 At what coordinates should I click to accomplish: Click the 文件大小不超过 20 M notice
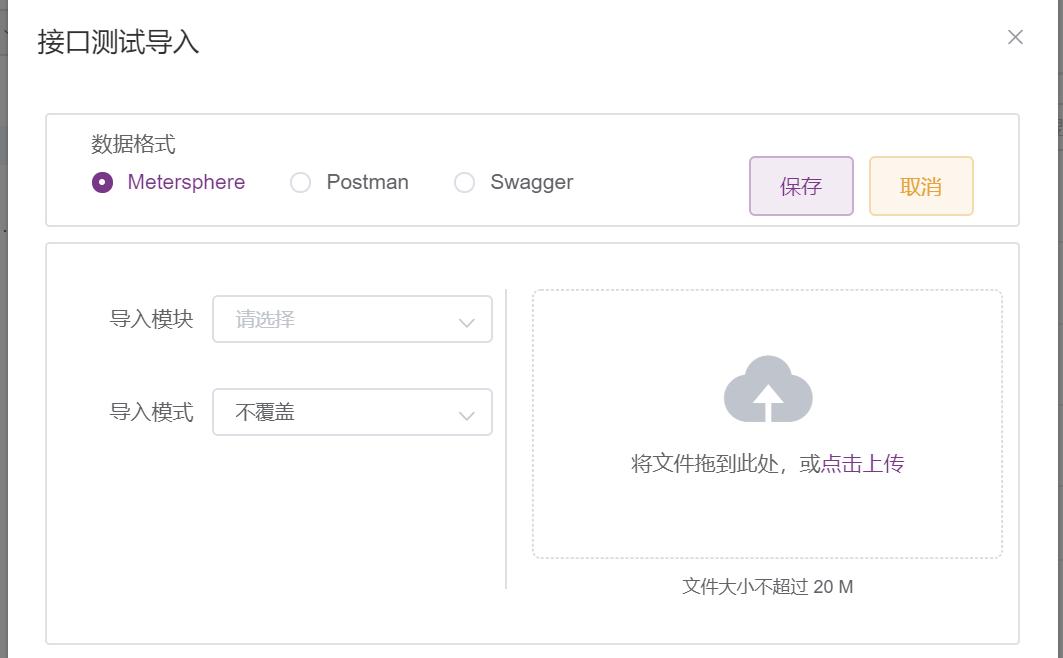pos(767,586)
